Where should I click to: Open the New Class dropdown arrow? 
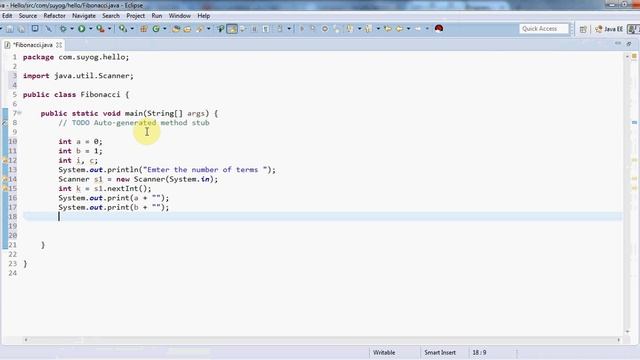165,29
